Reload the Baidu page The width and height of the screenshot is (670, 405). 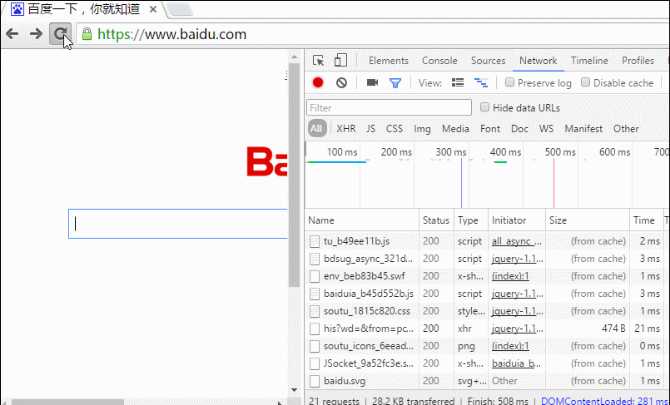60,34
